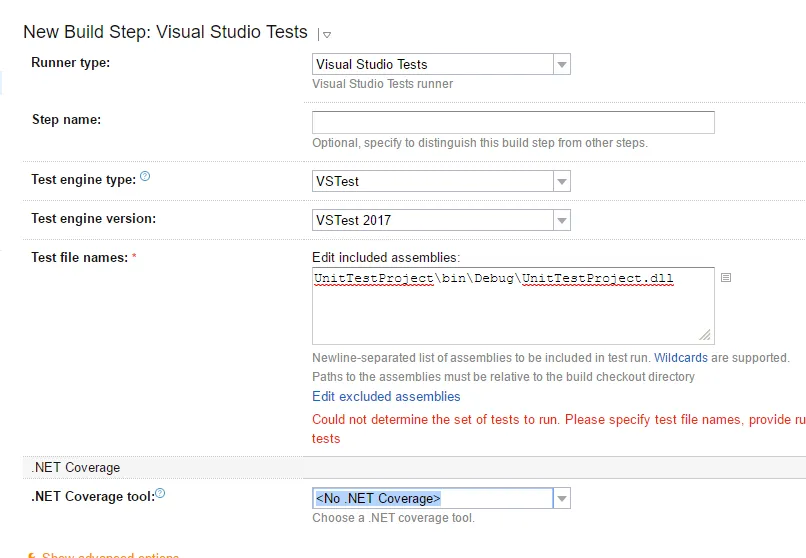Click the 'Test file names:' label
Image resolution: width=806 pixels, height=558 pixels.
80,257
